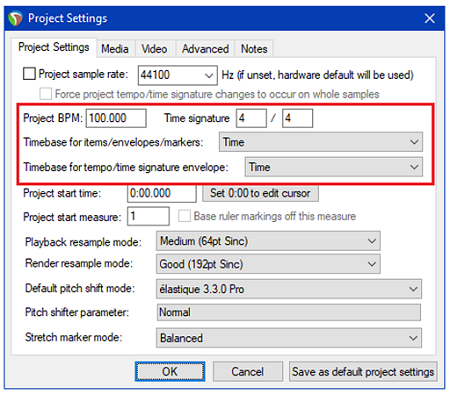Check Base ruler markings off this measure
Screen dimensions: 450x394
coord(184,216)
